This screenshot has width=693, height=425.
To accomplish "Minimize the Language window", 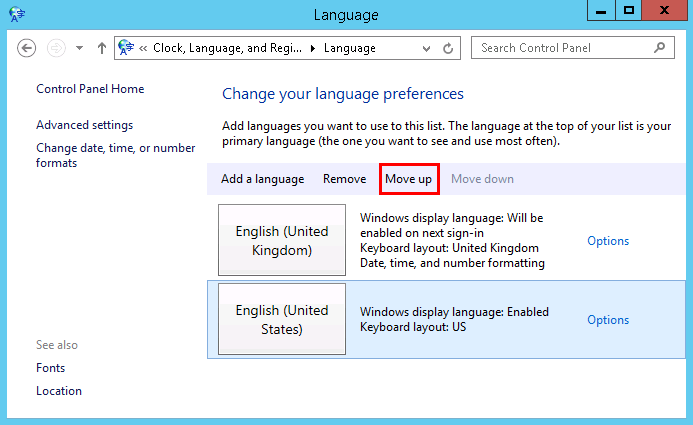I will (601, 11).
